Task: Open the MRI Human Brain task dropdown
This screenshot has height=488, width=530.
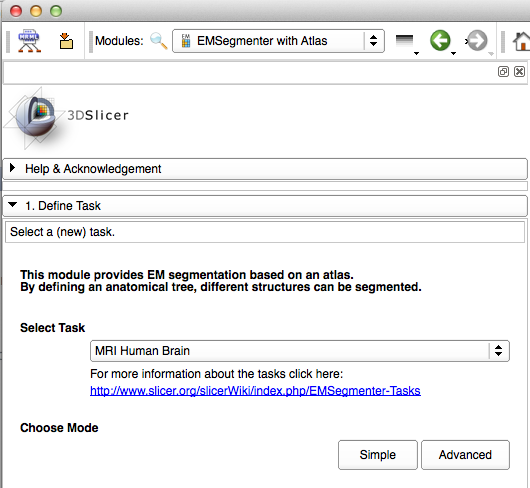Action: pos(299,351)
